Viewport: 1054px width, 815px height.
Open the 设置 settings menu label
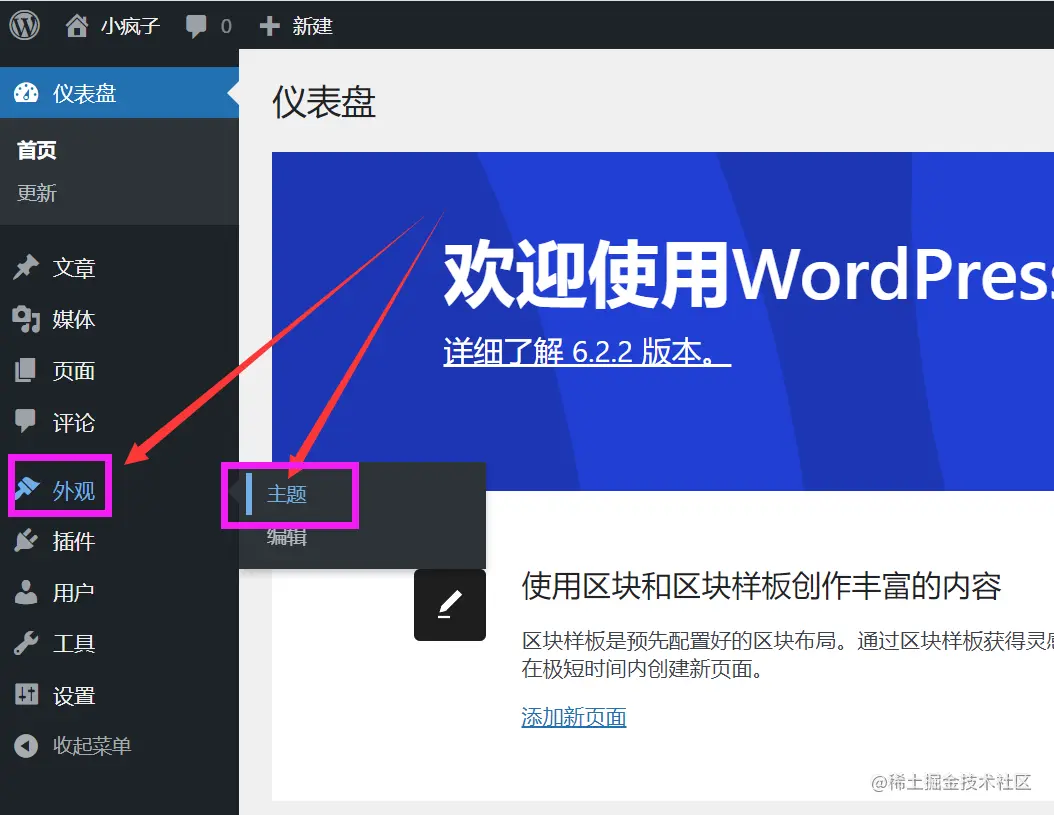(74, 695)
